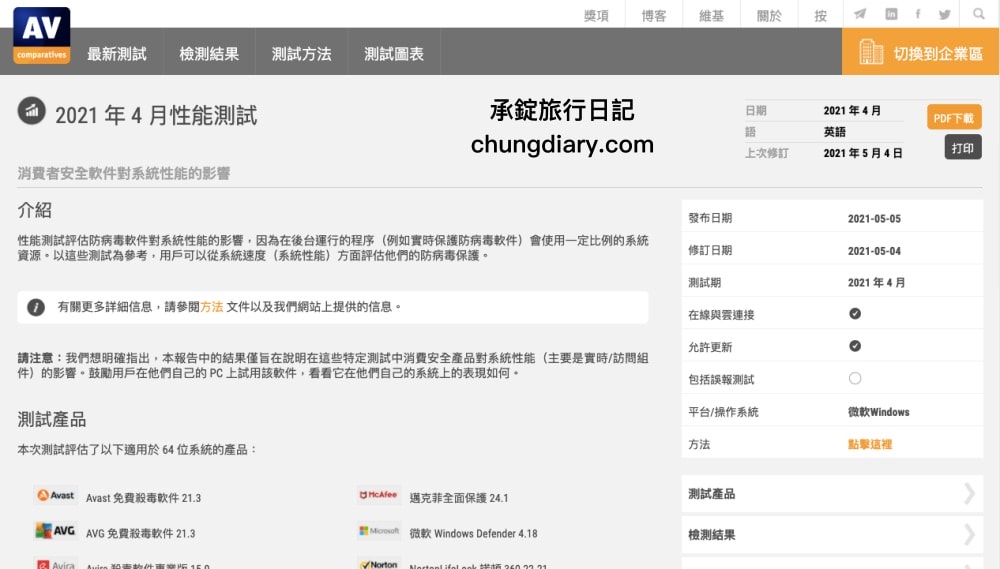Open the Telegram share icon
Image resolution: width=1000 pixels, height=569 pixels.
coord(860,14)
